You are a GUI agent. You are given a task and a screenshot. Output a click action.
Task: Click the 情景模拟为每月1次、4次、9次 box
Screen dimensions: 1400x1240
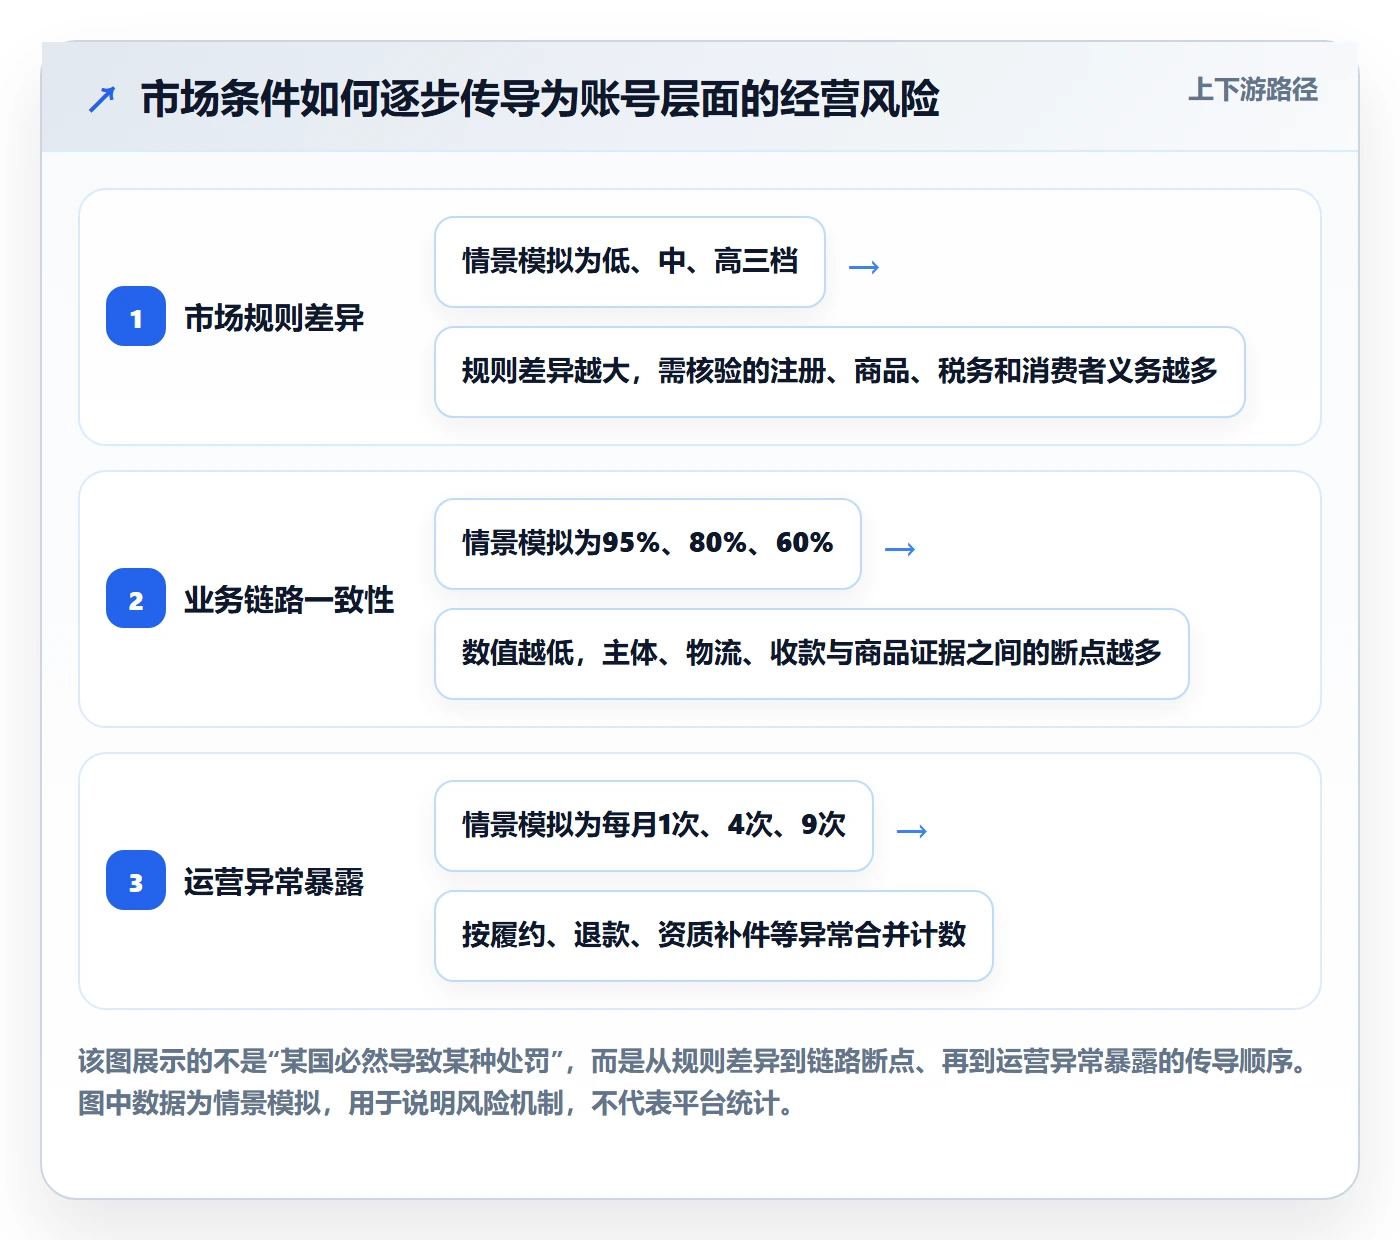point(654,826)
